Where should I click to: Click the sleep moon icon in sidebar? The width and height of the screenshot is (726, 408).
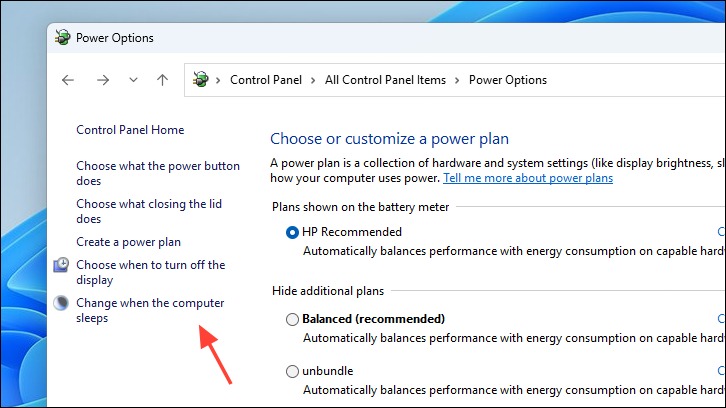[61, 303]
